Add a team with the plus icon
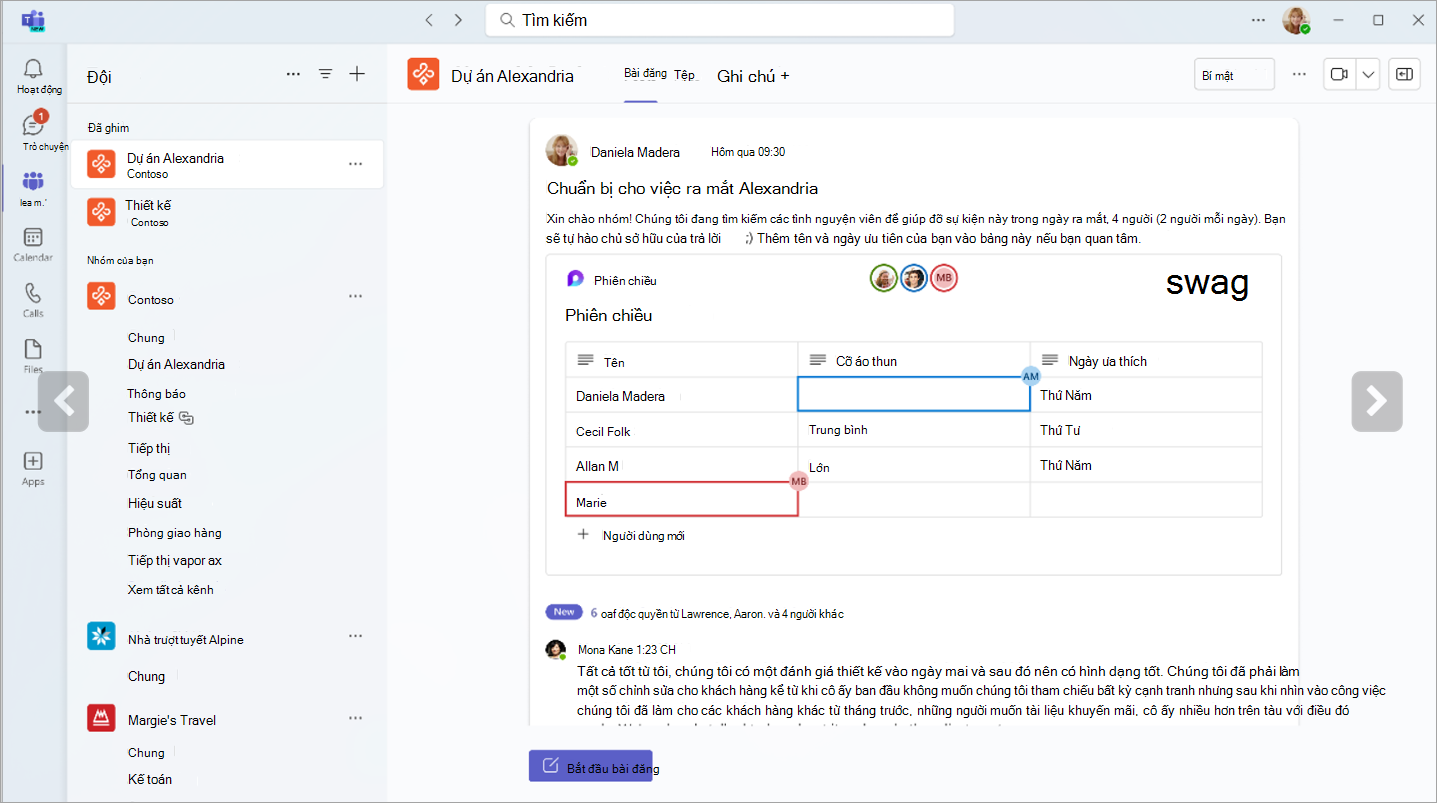Viewport: 1437px width, 803px height. (357, 74)
